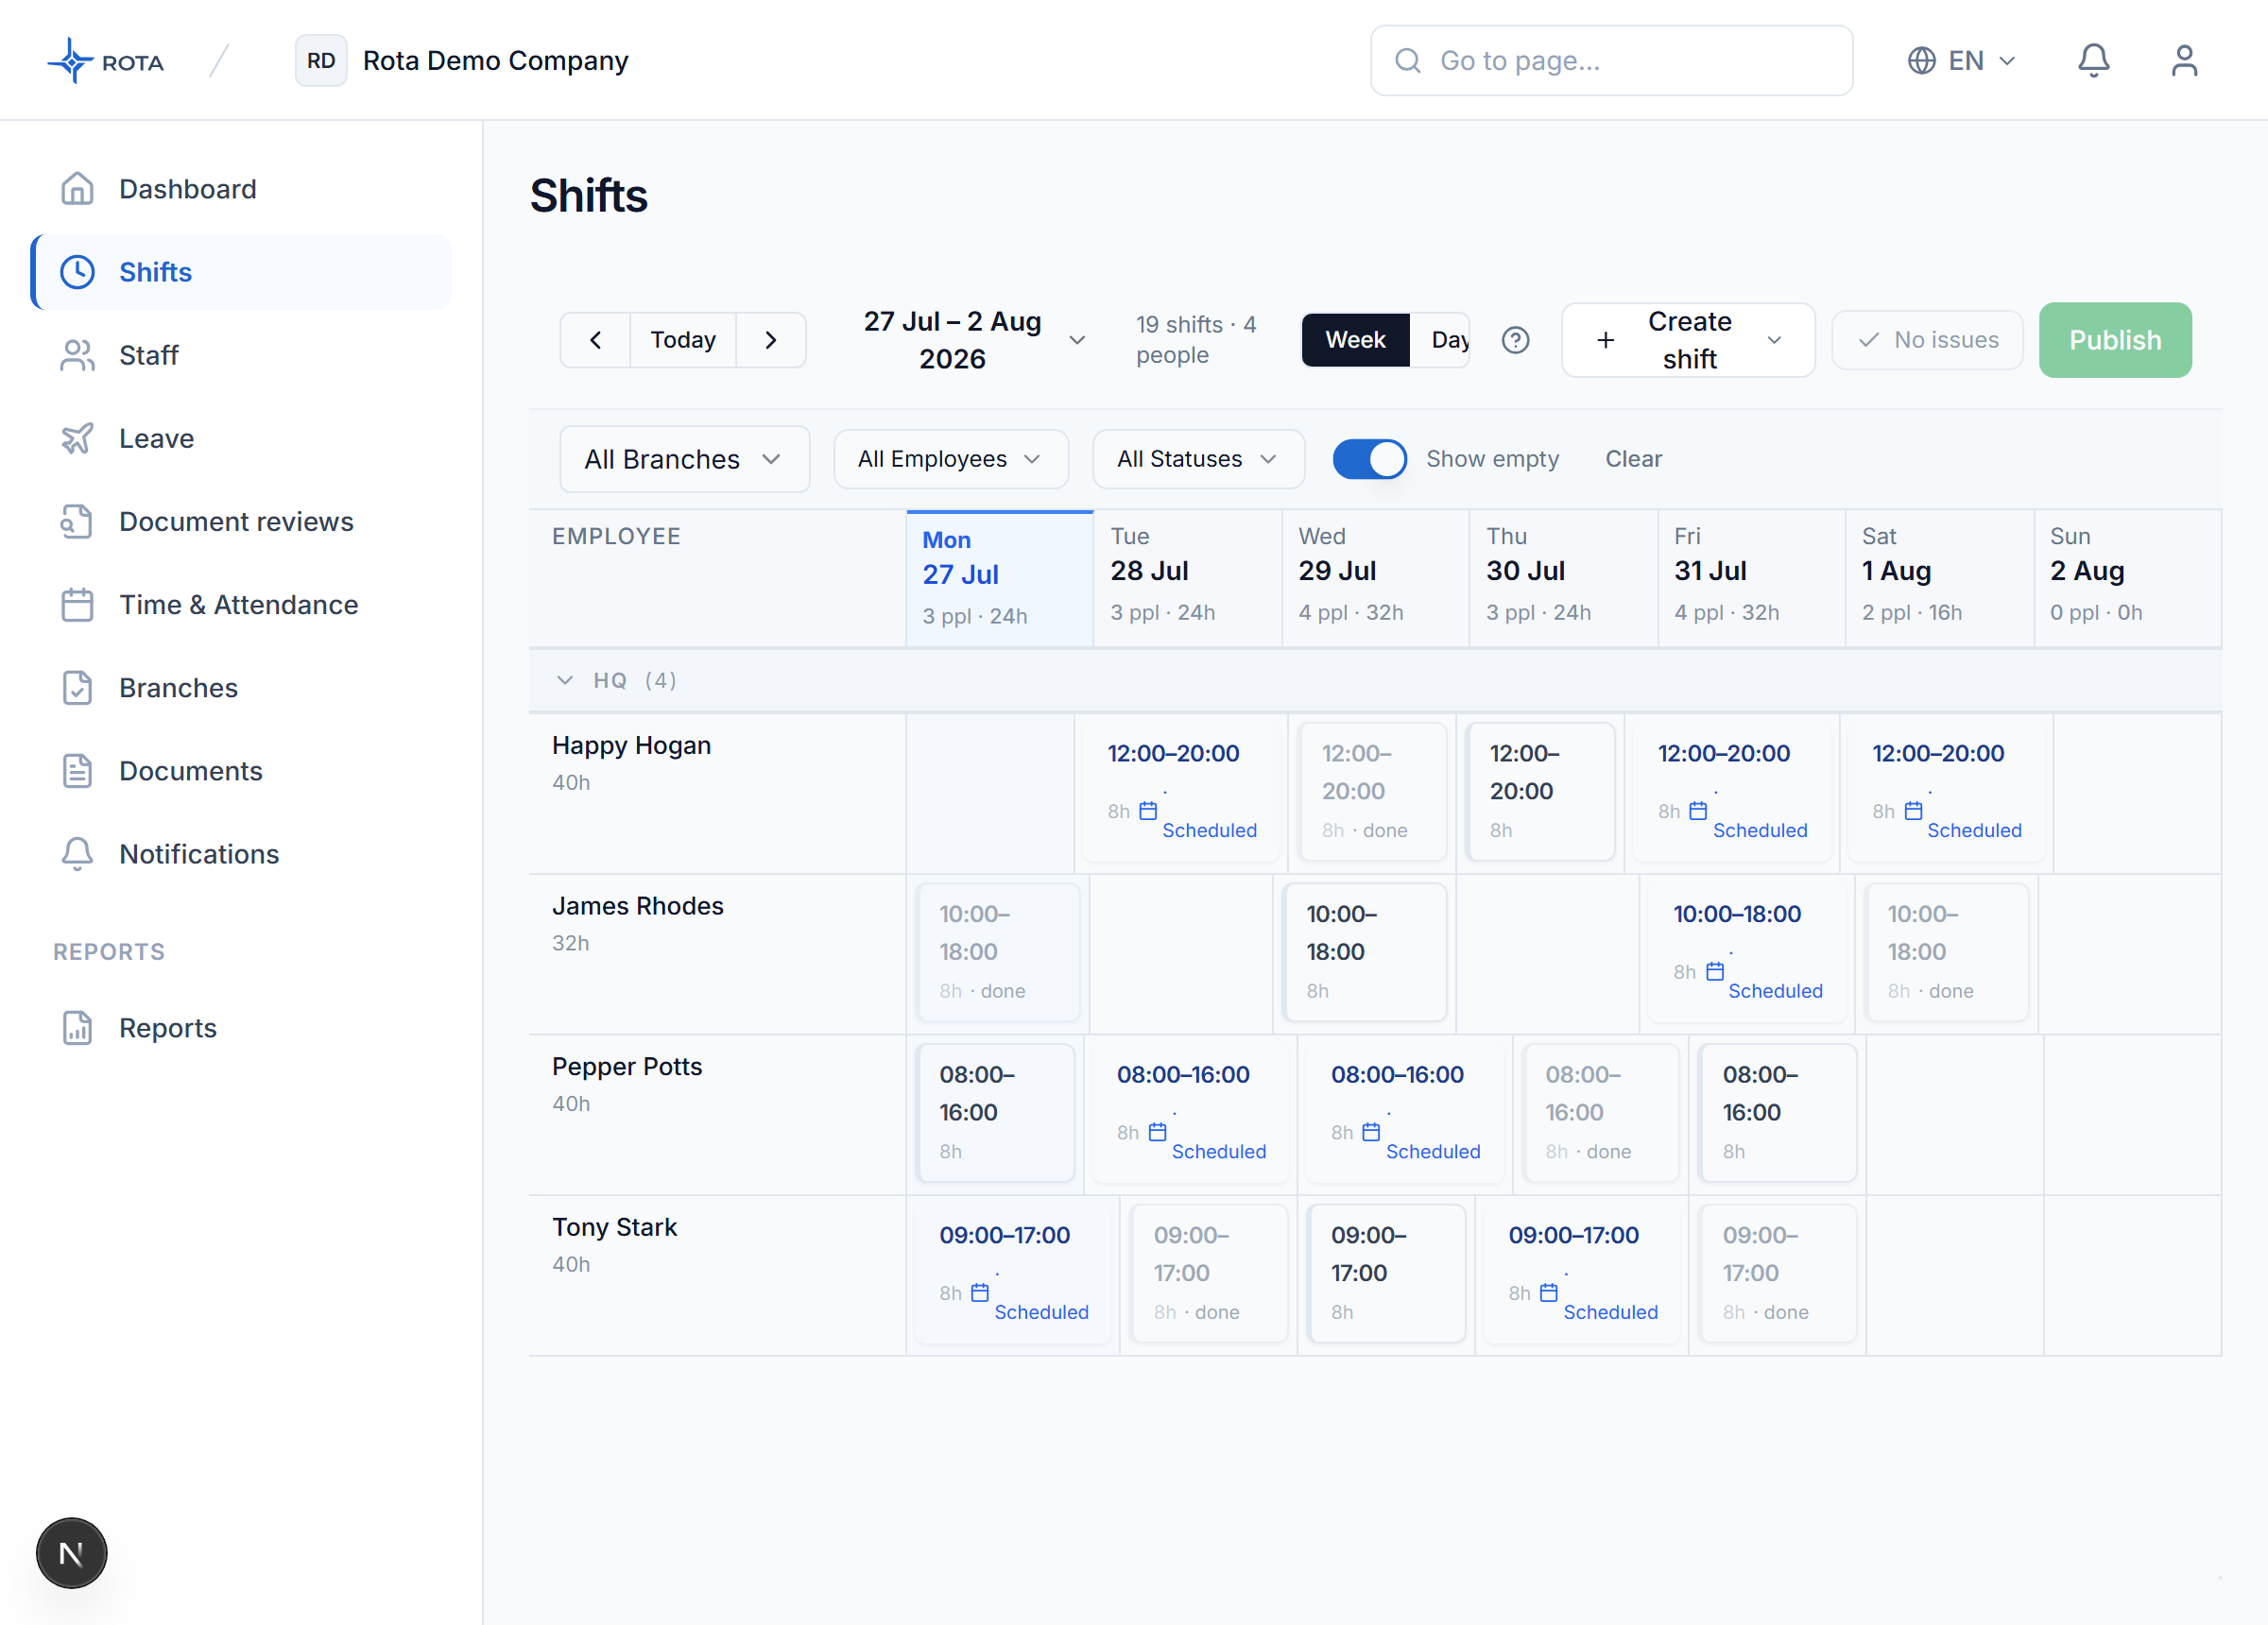Click the Time & Attendance calendar icon
This screenshot has width=2268, height=1625.
coord(77,604)
